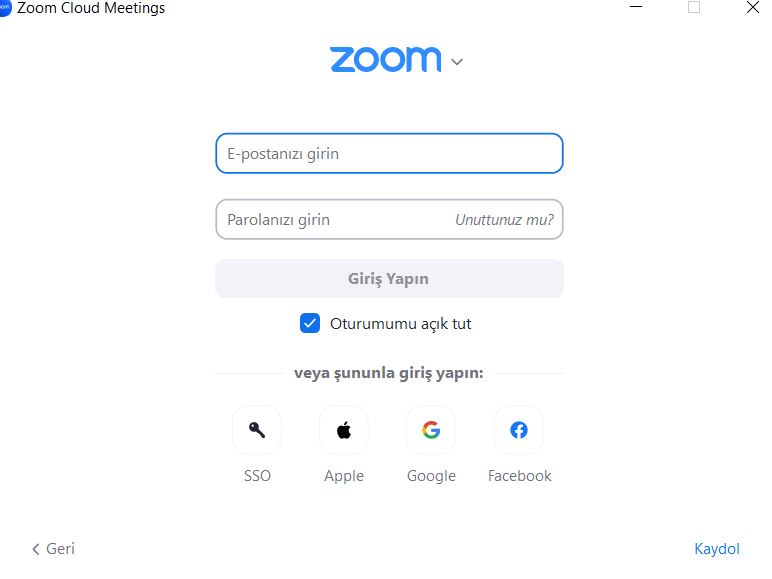Screen dimensions: 772x579
Task: Click the Zoom logo
Action: click(x=386, y=60)
